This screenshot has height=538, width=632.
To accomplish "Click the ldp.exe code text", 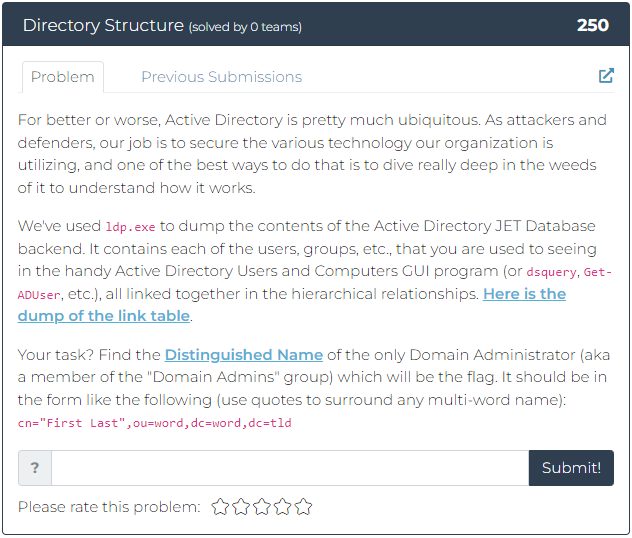I will tap(129, 227).
